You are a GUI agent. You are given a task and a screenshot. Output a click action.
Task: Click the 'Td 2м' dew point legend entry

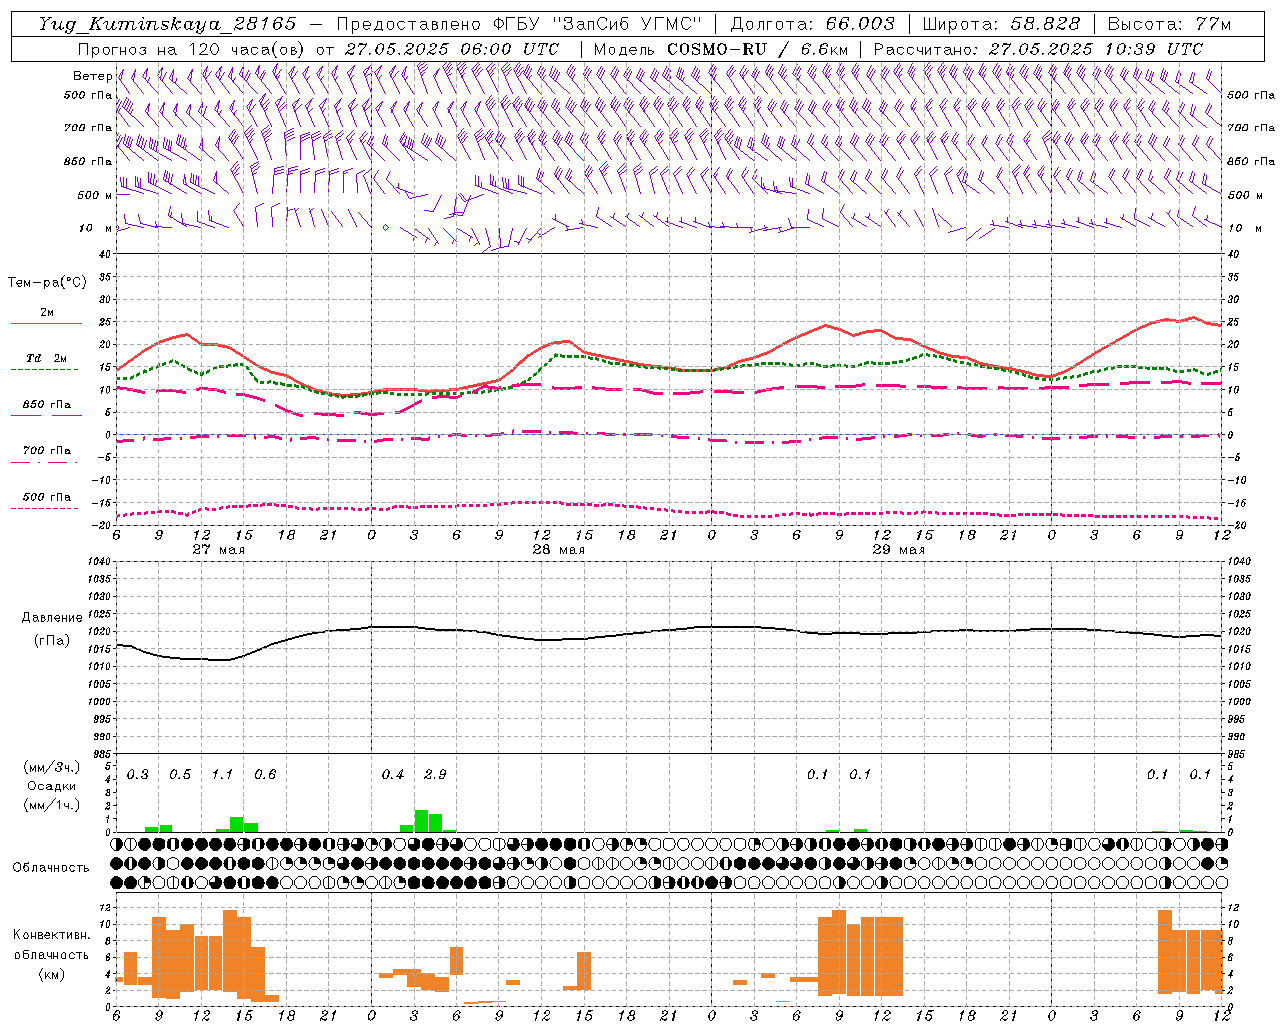click(47, 358)
